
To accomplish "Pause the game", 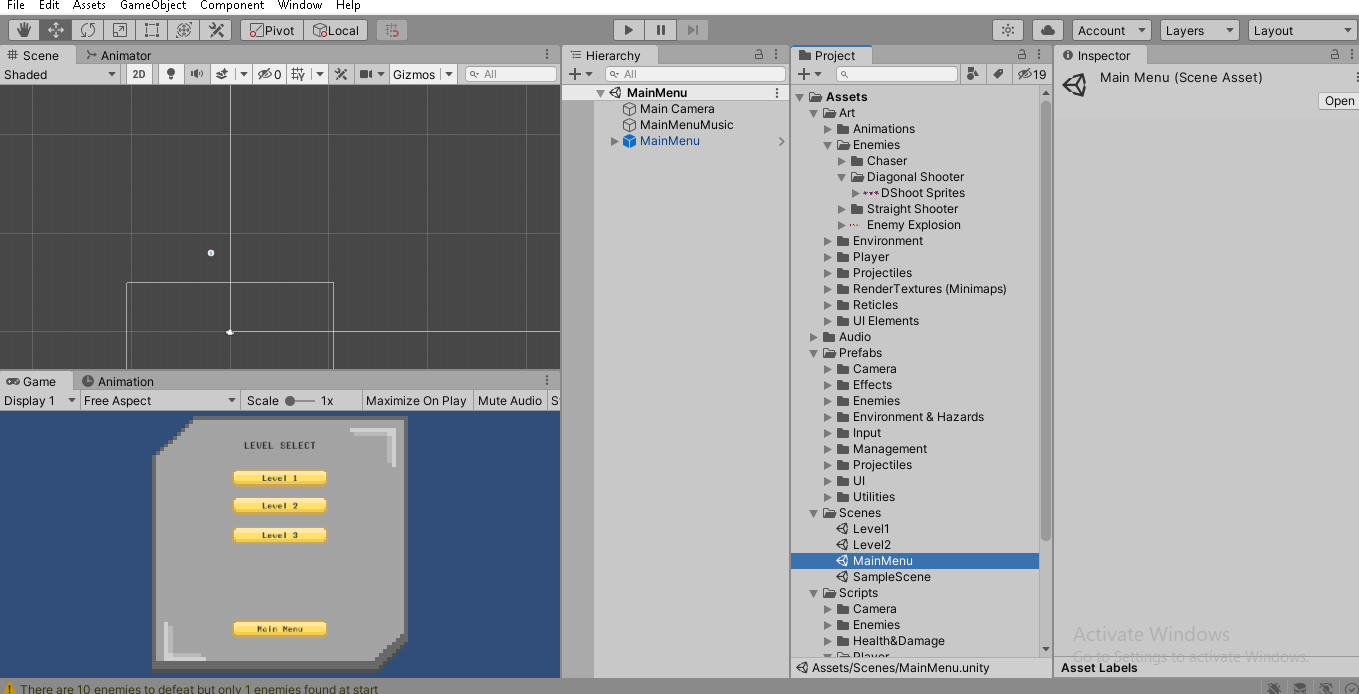I will pyautogui.click(x=661, y=30).
